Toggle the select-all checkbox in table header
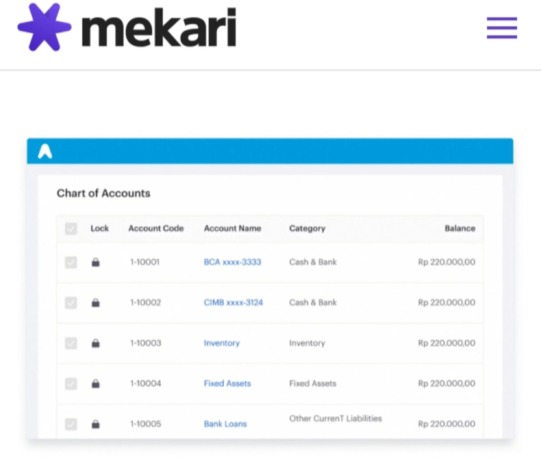543x460 pixels. pyautogui.click(x=71, y=229)
